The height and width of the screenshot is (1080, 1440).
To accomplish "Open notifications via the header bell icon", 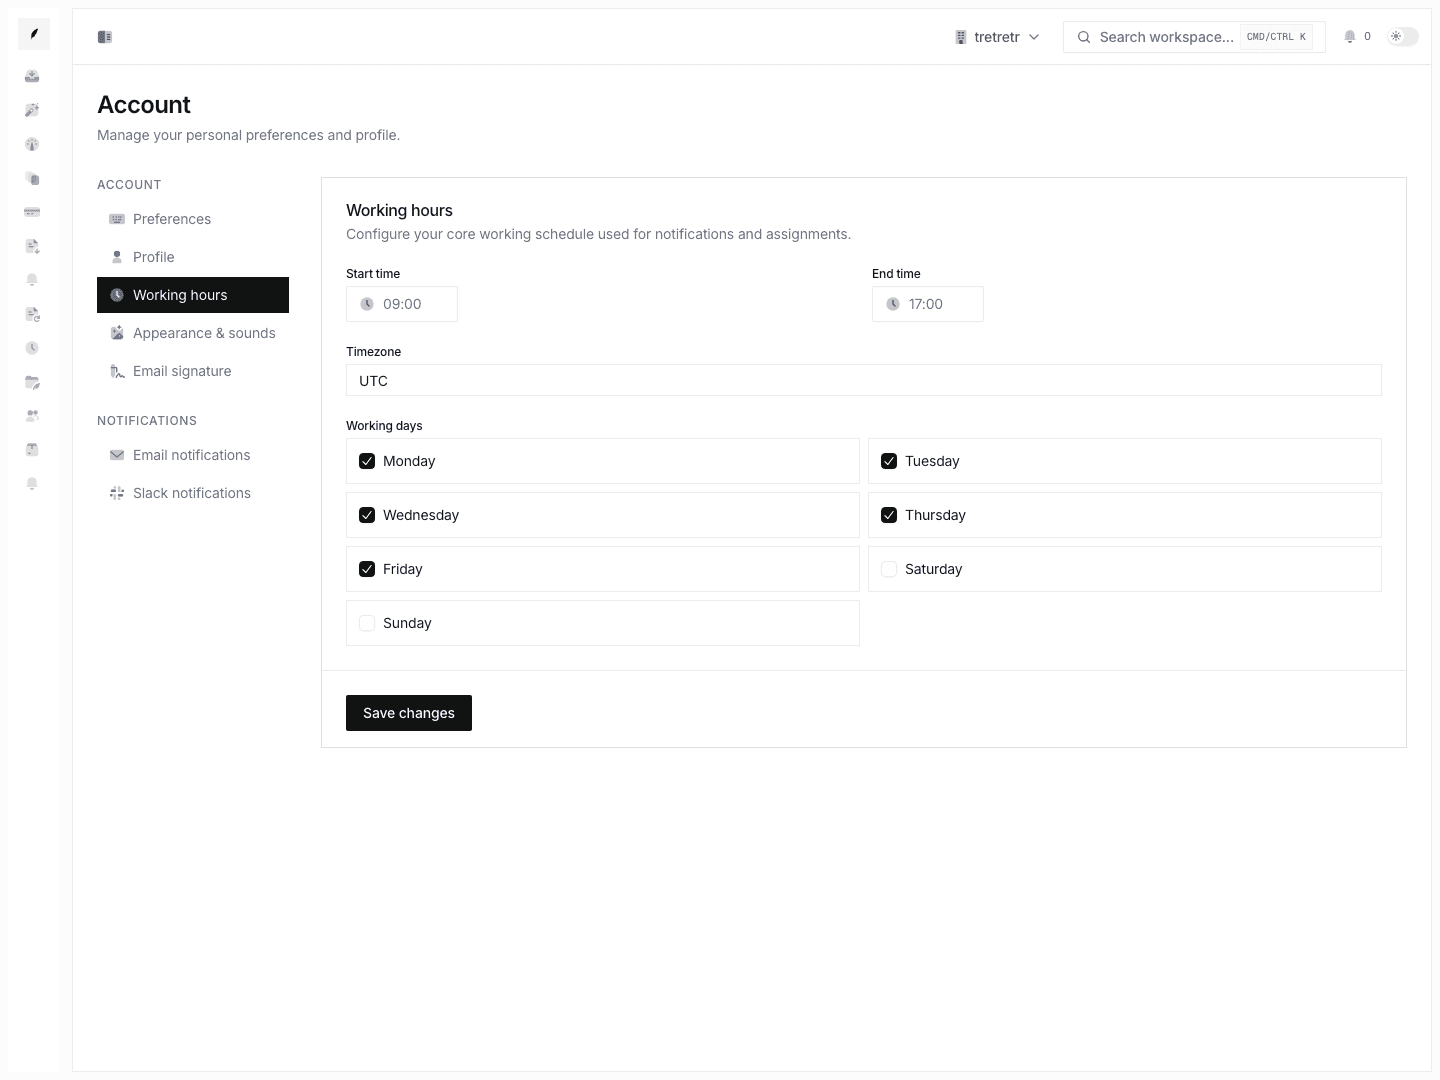I will [x=1350, y=37].
